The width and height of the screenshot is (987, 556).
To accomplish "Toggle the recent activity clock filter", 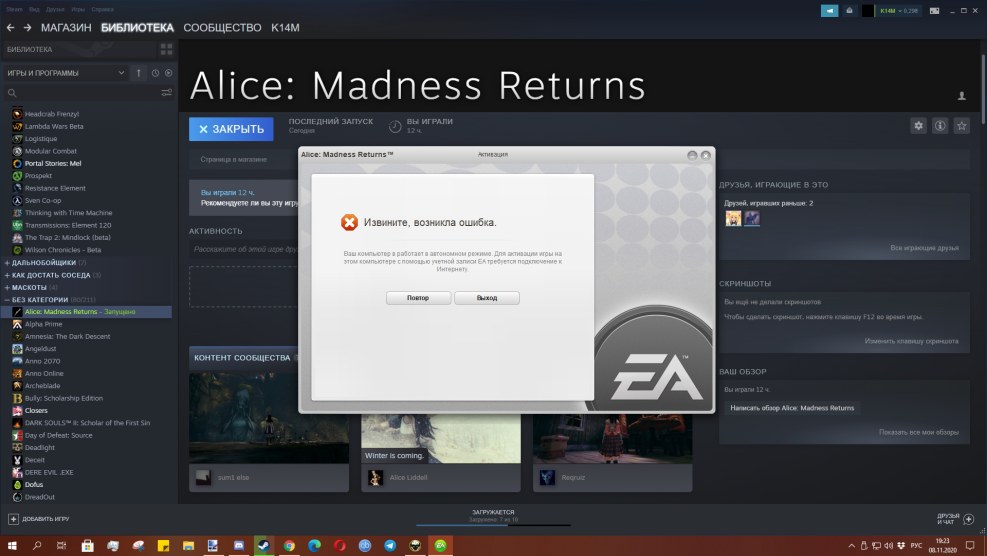I will click(x=155, y=73).
